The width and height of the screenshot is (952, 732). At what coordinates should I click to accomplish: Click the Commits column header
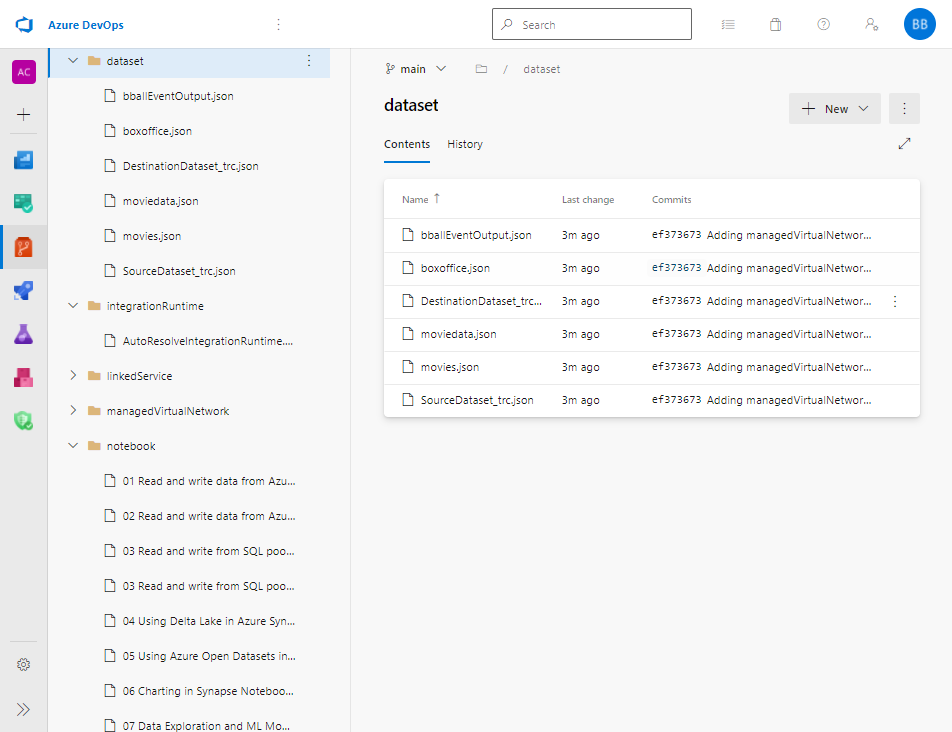click(x=672, y=200)
